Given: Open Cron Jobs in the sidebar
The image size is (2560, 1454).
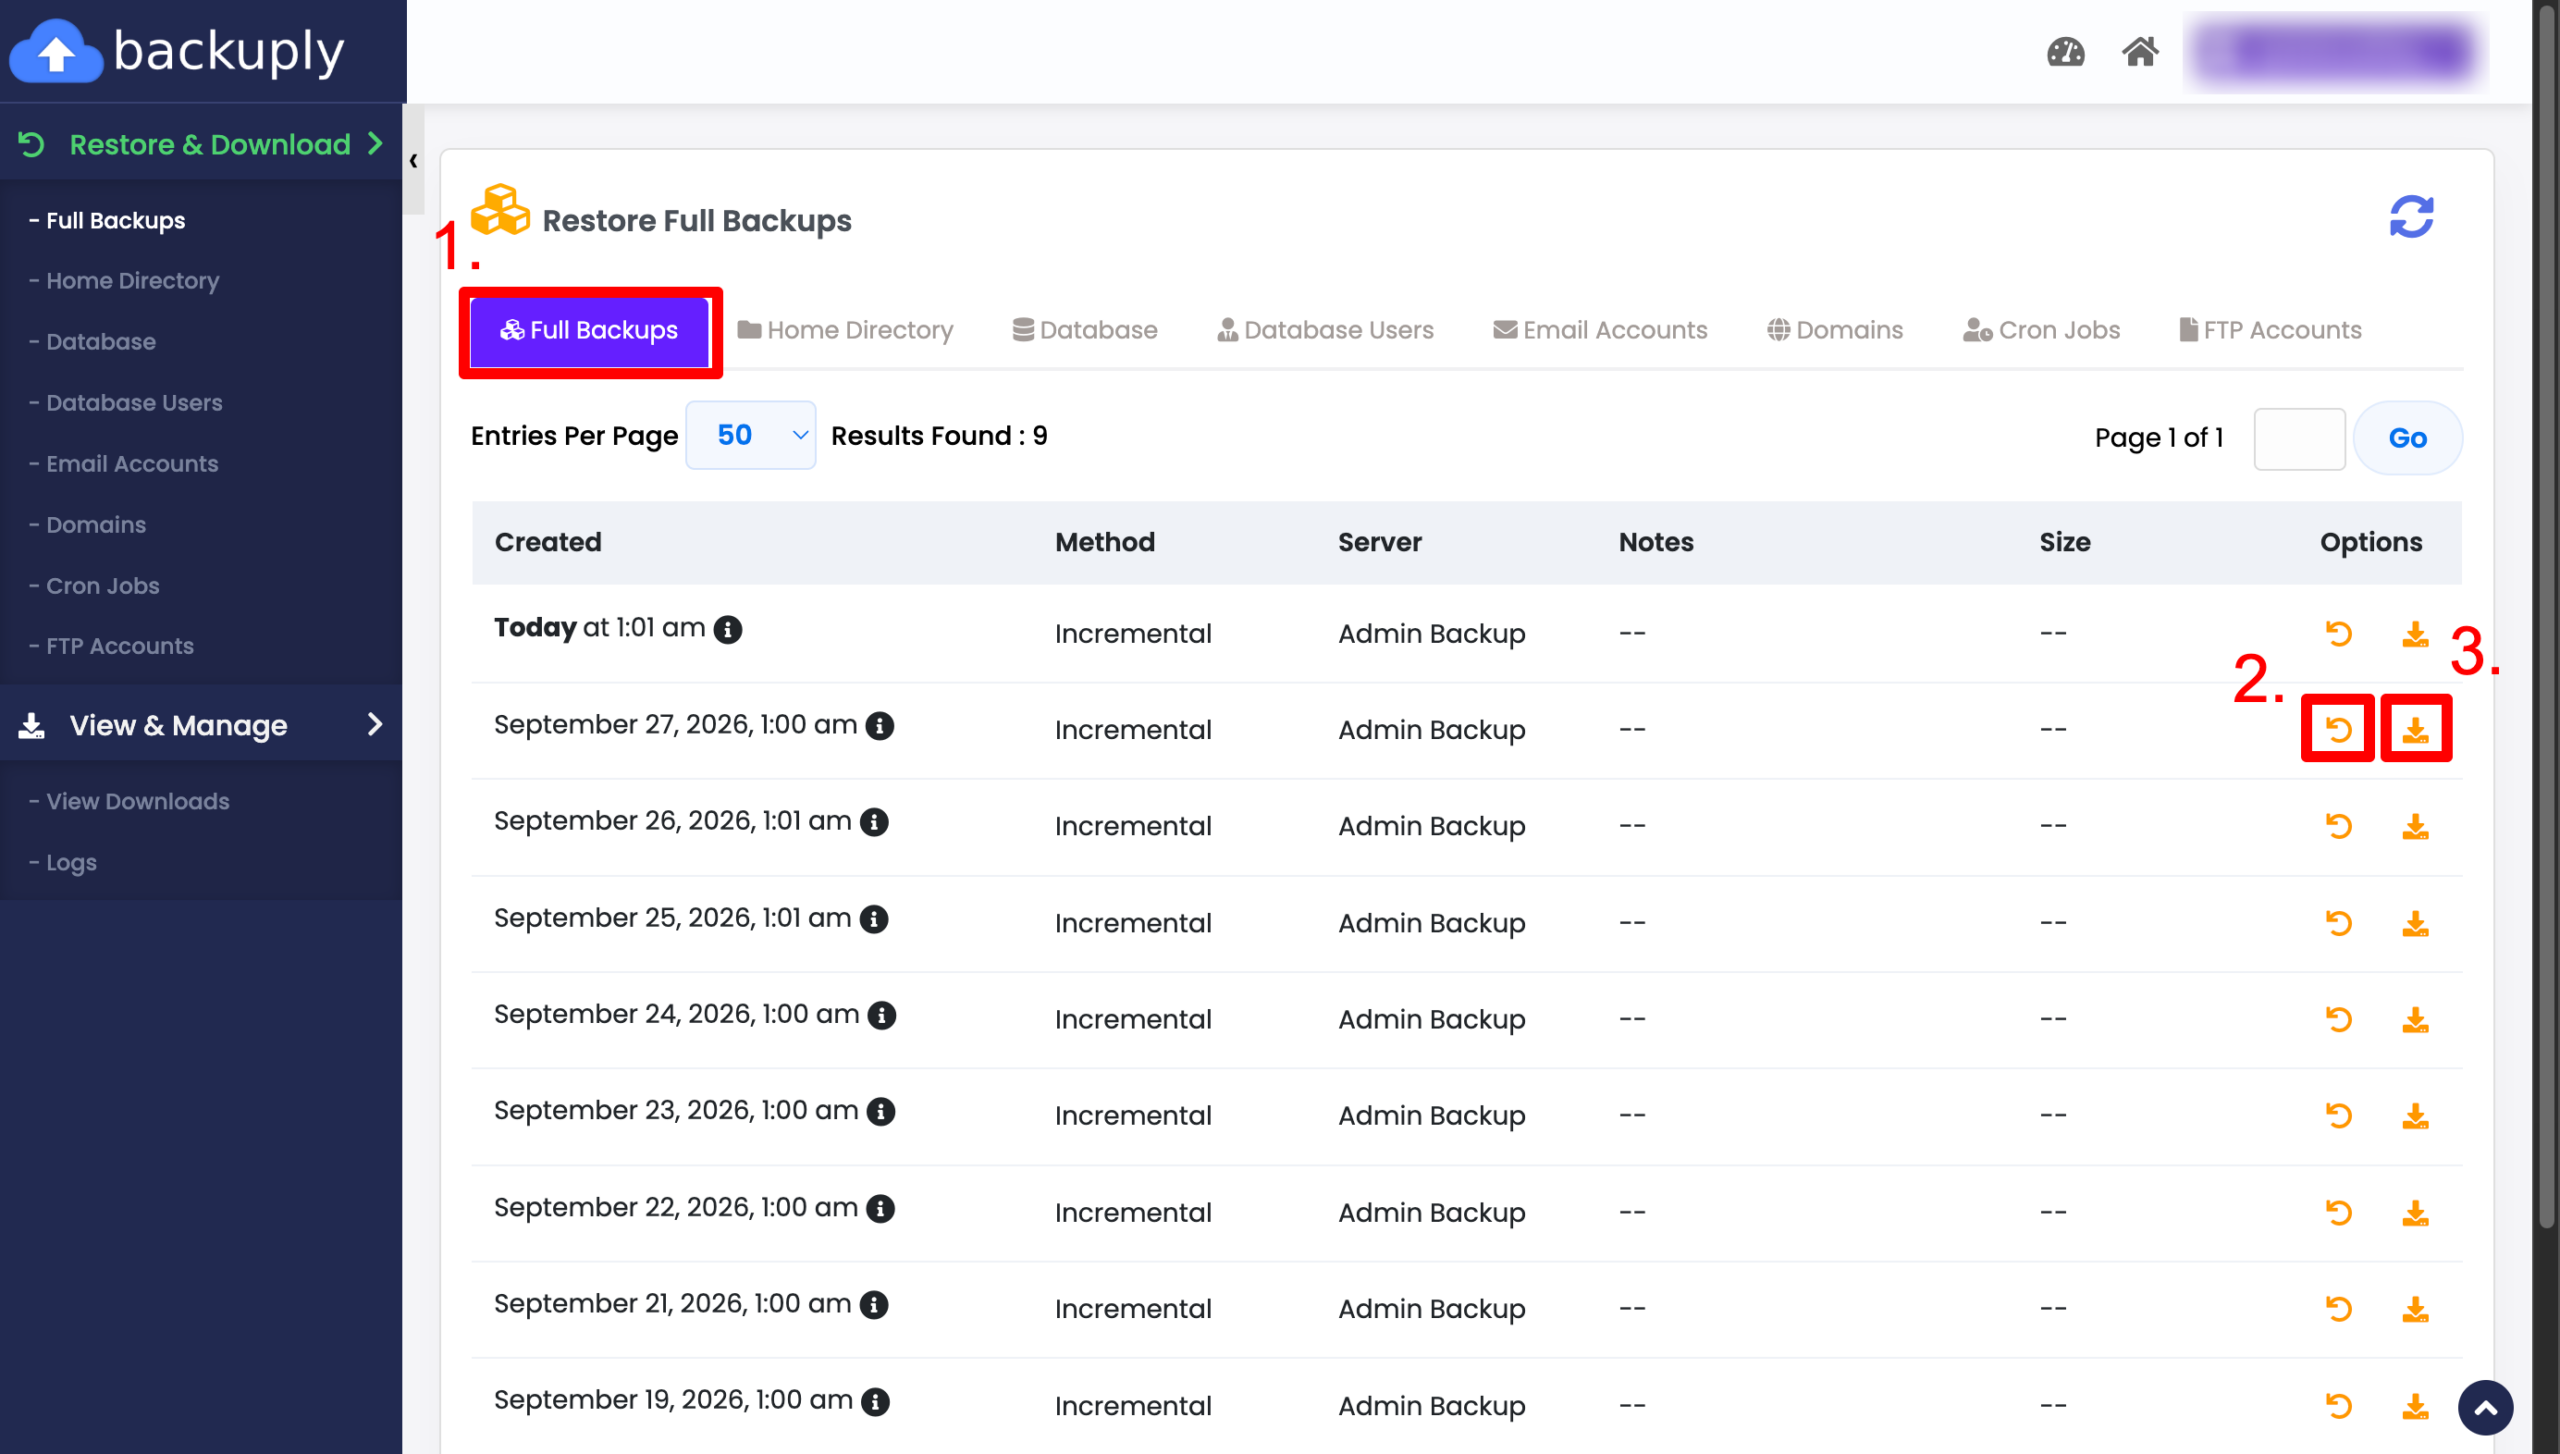Looking at the screenshot, I should pyautogui.click(x=94, y=586).
